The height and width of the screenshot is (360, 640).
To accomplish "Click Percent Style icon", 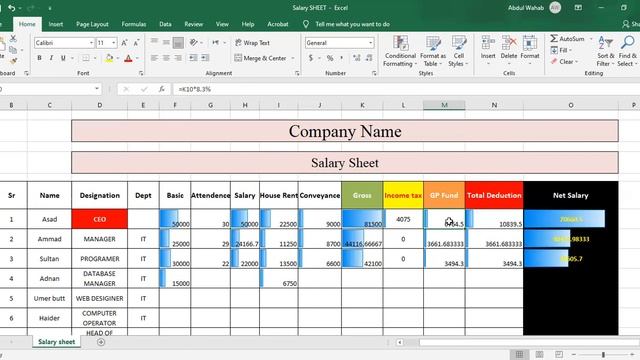I will (330, 58).
